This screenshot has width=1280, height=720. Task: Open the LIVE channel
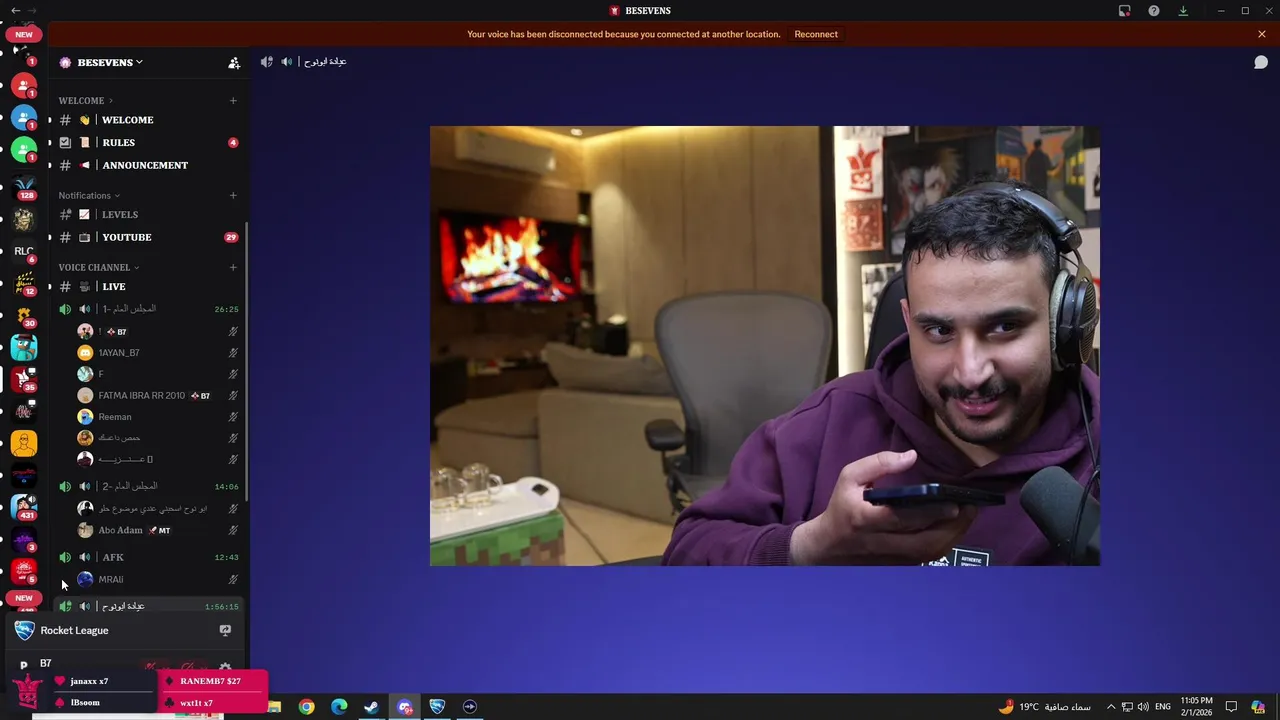click(148, 286)
